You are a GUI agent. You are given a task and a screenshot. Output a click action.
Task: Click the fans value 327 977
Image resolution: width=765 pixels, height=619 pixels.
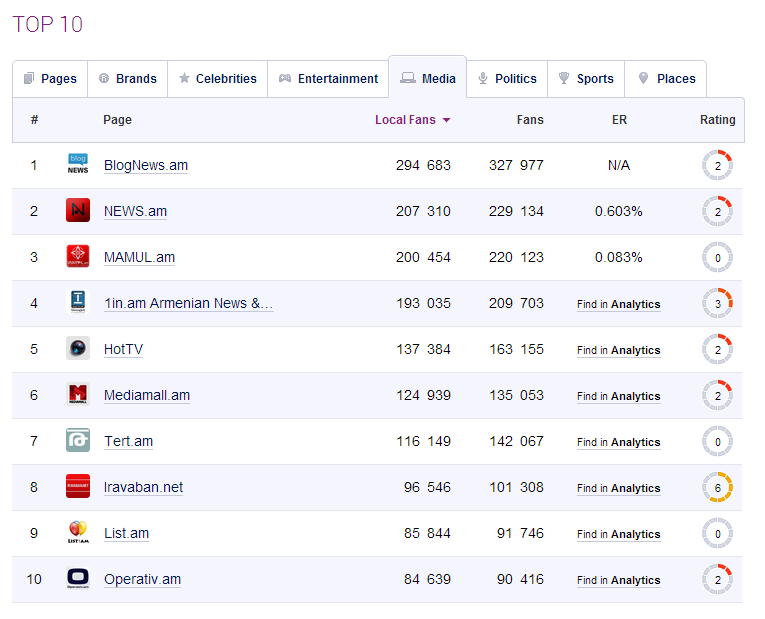pyautogui.click(x=516, y=165)
